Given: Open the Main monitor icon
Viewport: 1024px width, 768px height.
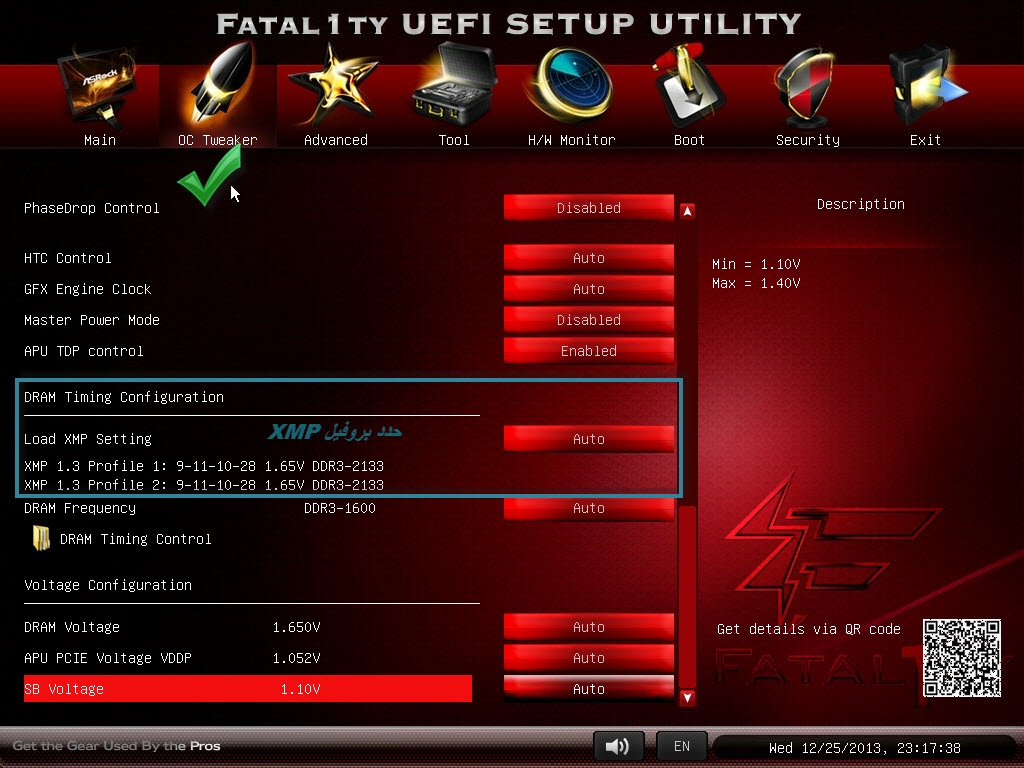Looking at the screenshot, I should (98, 88).
